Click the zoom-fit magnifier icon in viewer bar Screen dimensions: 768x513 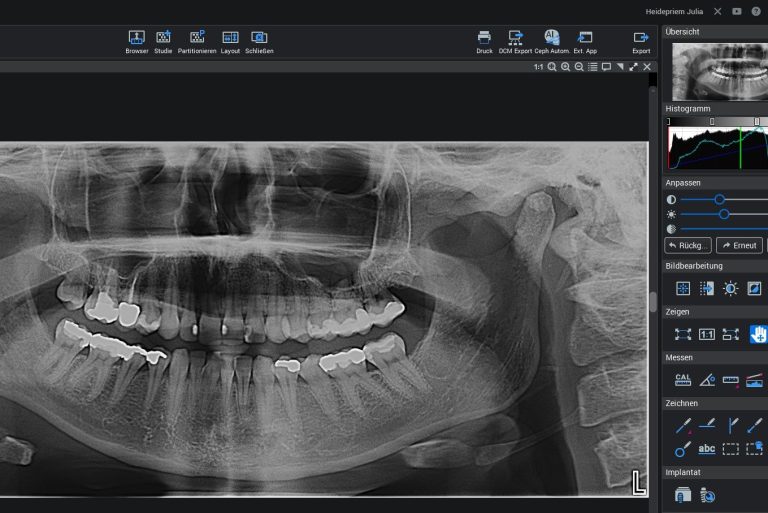(552, 67)
